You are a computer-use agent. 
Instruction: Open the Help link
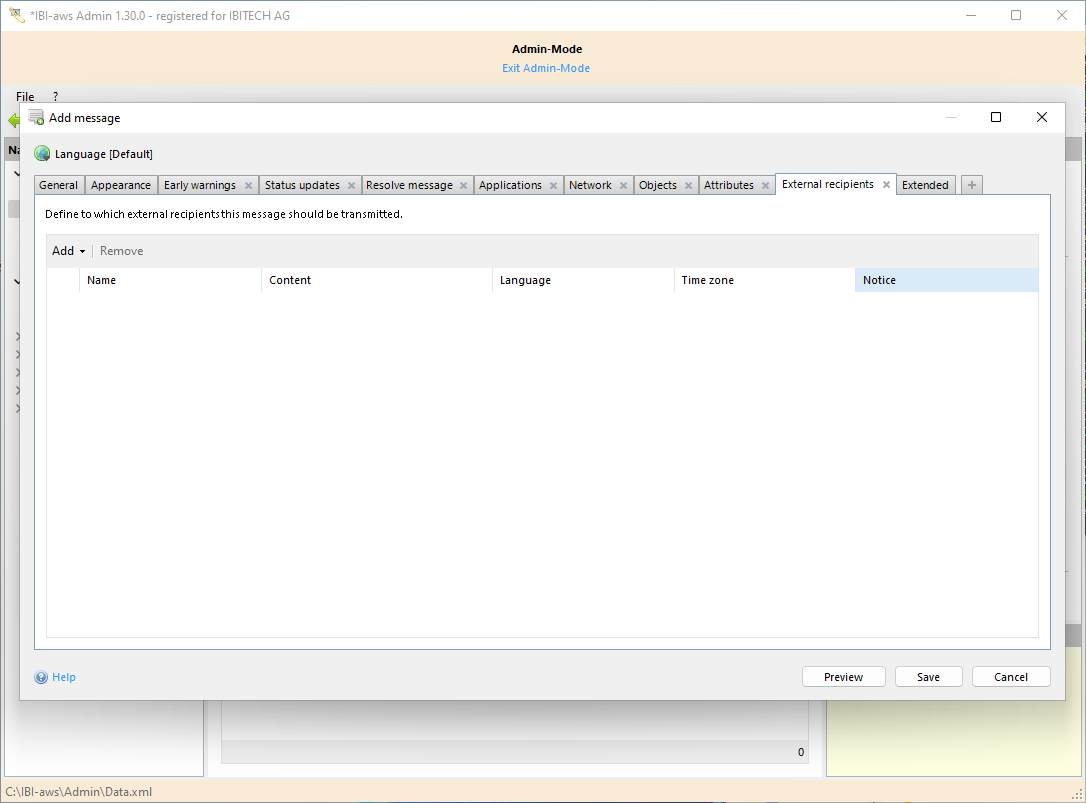tap(64, 677)
